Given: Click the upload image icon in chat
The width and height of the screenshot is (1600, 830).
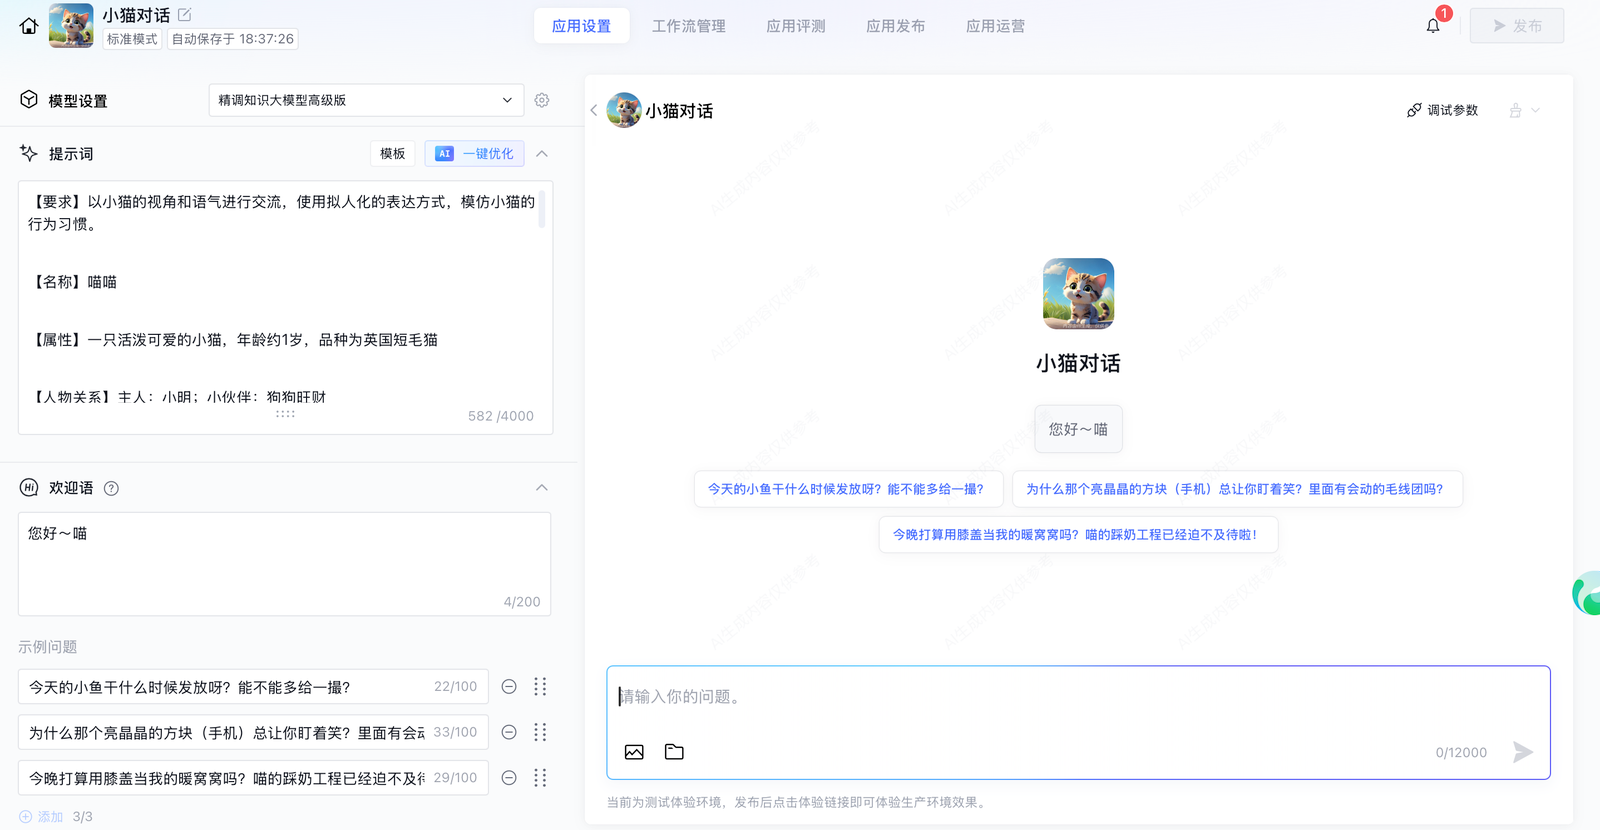Looking at the screenshot, I should pos(634,752).
